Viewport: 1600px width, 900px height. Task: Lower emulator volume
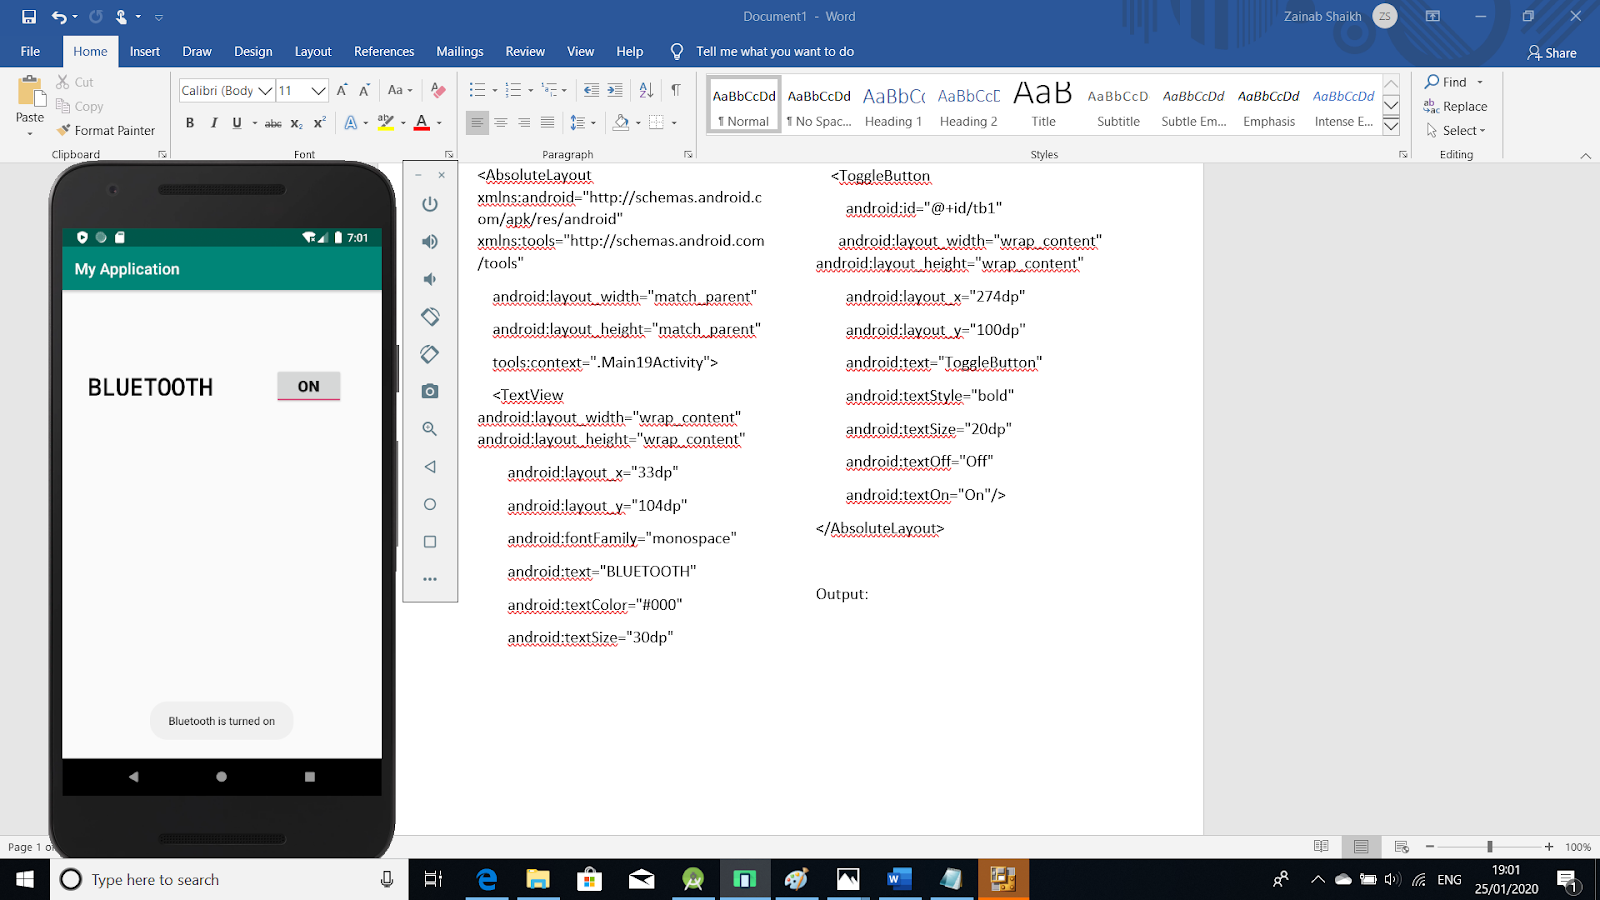(430, 279)
